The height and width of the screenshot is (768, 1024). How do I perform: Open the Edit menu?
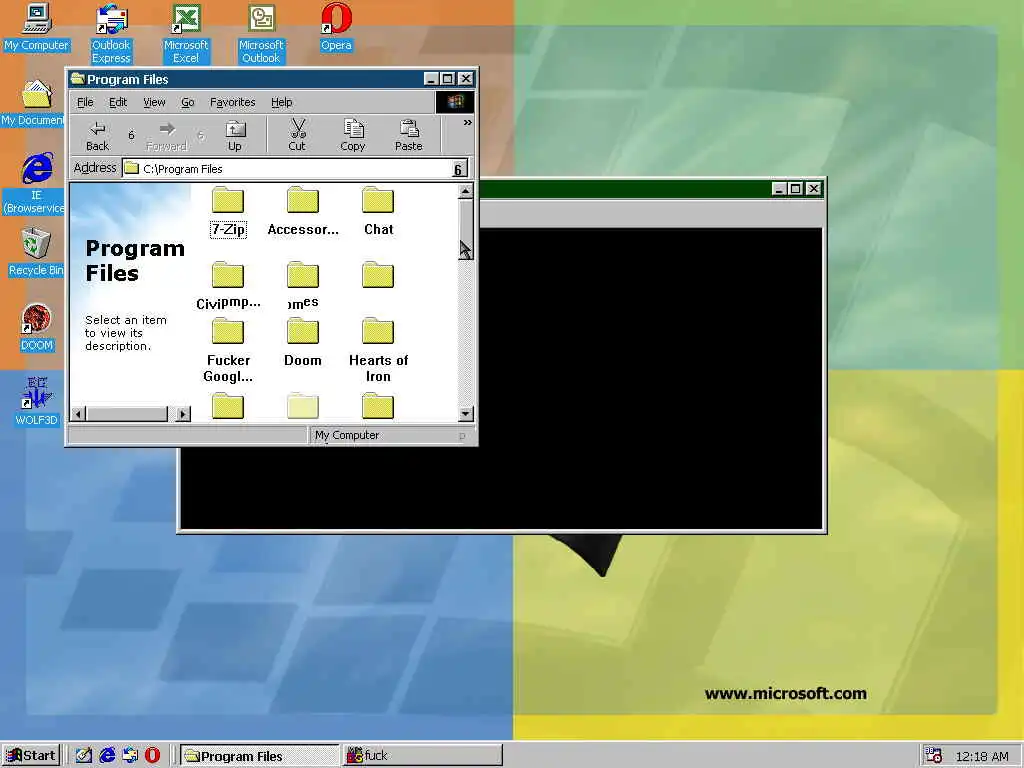click(118, 102)
